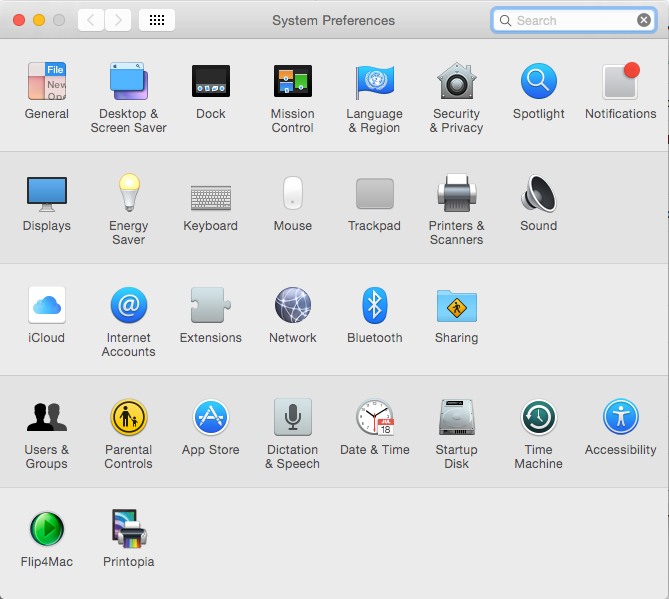Open Printers & Scanners settings
Viewport: 669px width, 599px height.
(456, 194)
